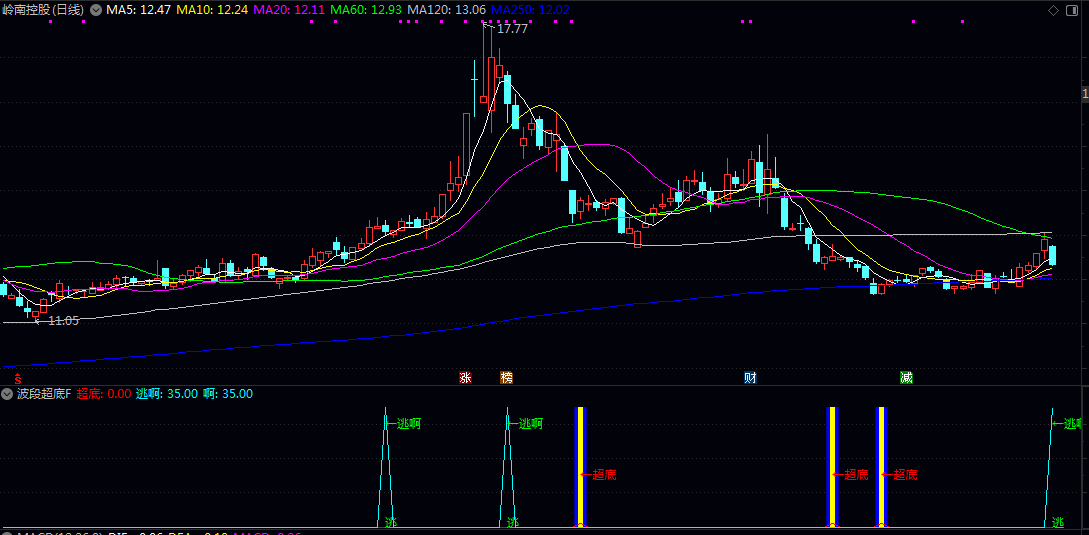Click the MA20: 12.11 label
The image size is (1089, 535).
click(x=290, y=10)
